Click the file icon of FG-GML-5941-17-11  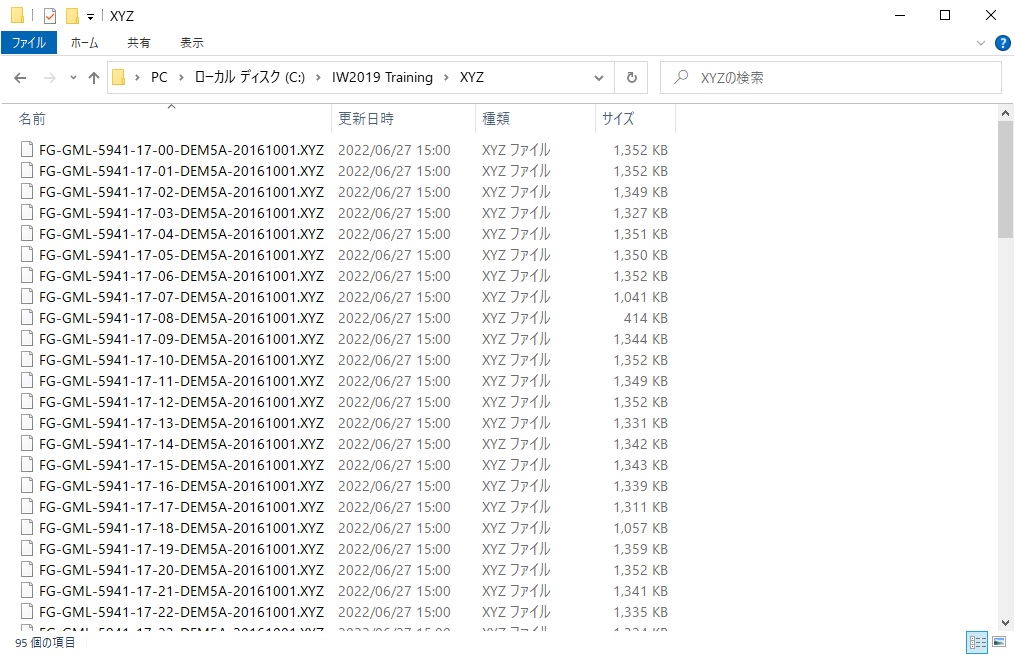(x=27, y=381)
